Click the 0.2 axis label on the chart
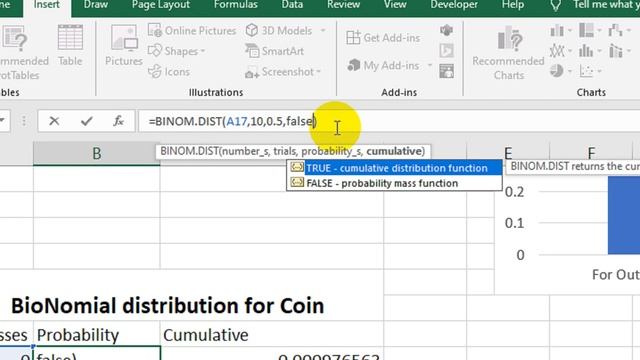The height and width of the screenshot is (360, 640). [x=514, y=191]
